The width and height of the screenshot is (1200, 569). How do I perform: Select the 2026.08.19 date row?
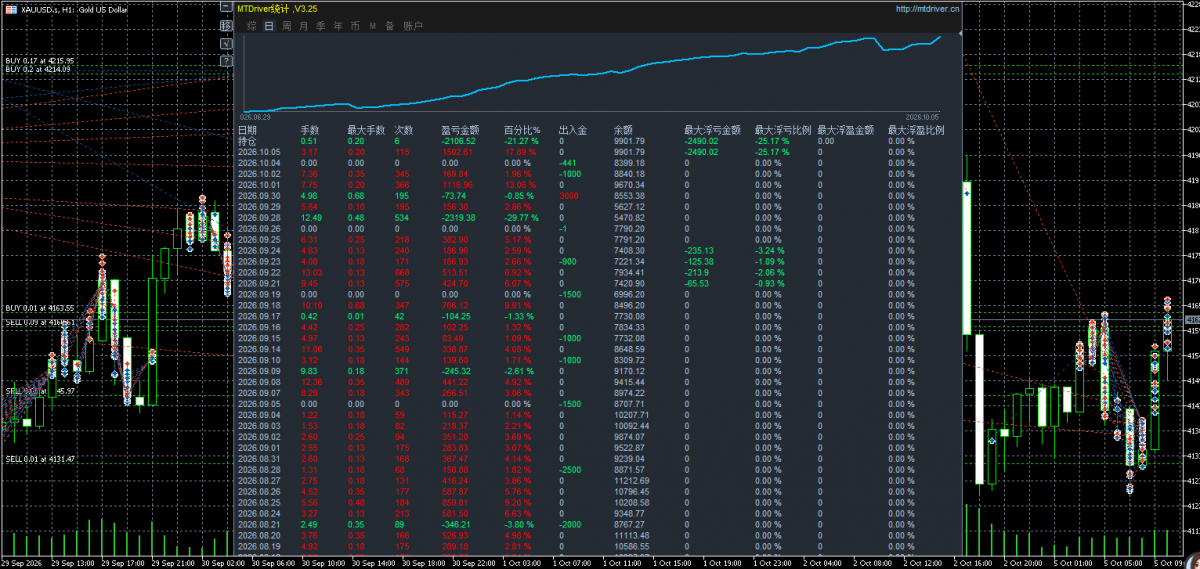(257, 546)
